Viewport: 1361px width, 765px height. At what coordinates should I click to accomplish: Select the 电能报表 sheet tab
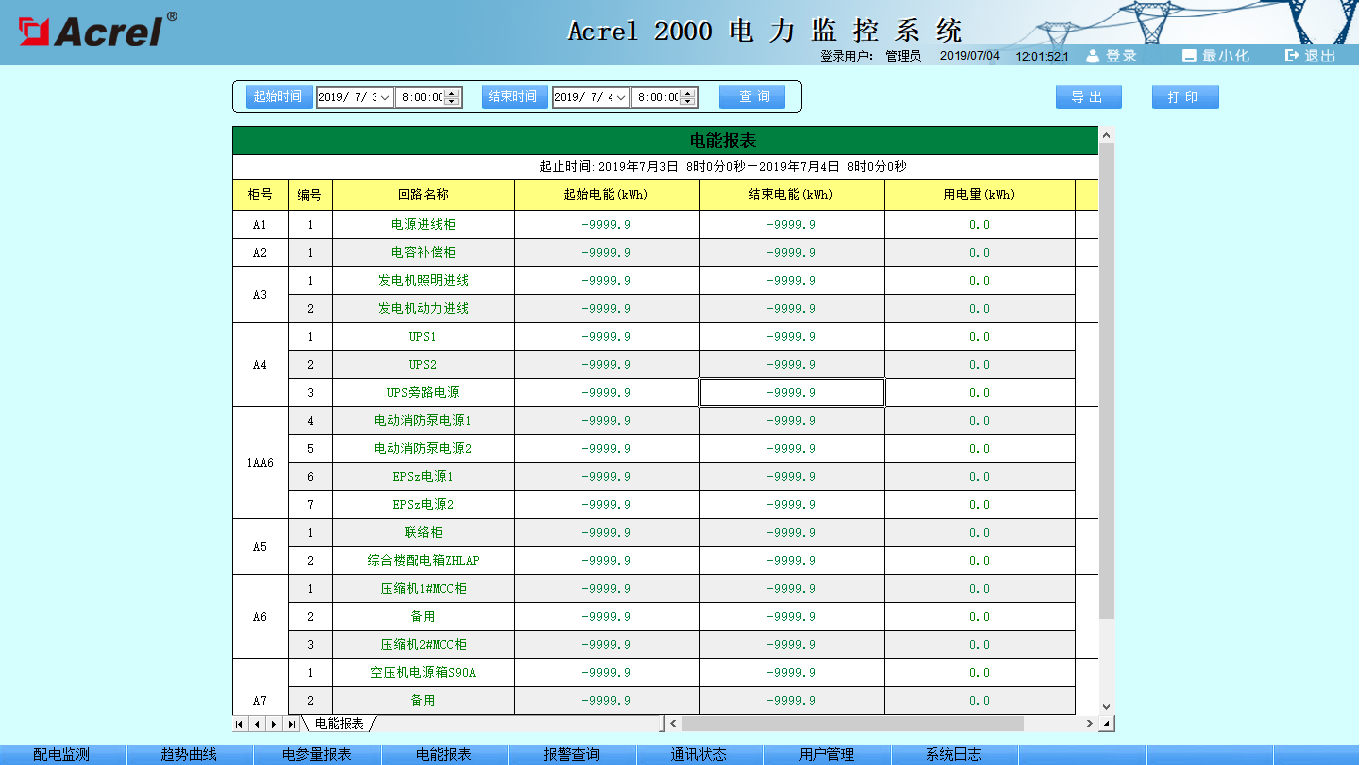(339, 723)
